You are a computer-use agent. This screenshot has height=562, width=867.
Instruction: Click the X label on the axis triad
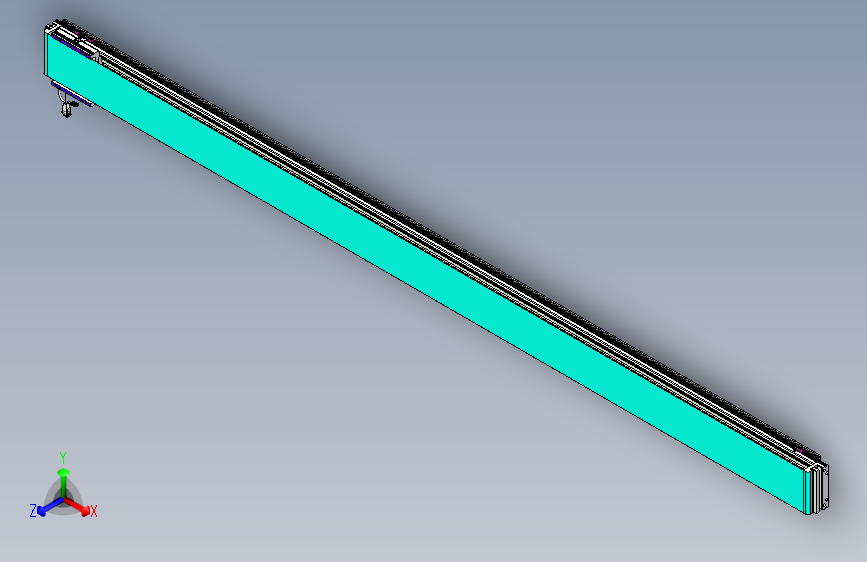point(94,512)
